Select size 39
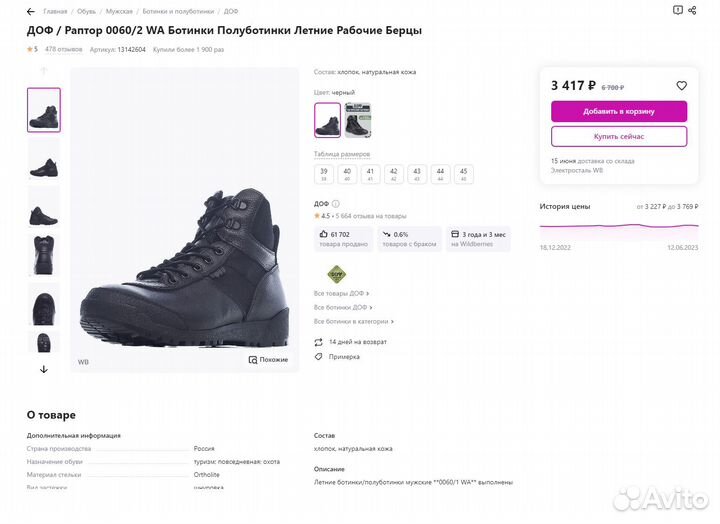Viewport: 720px width, 524px height. tap(323, 174)
